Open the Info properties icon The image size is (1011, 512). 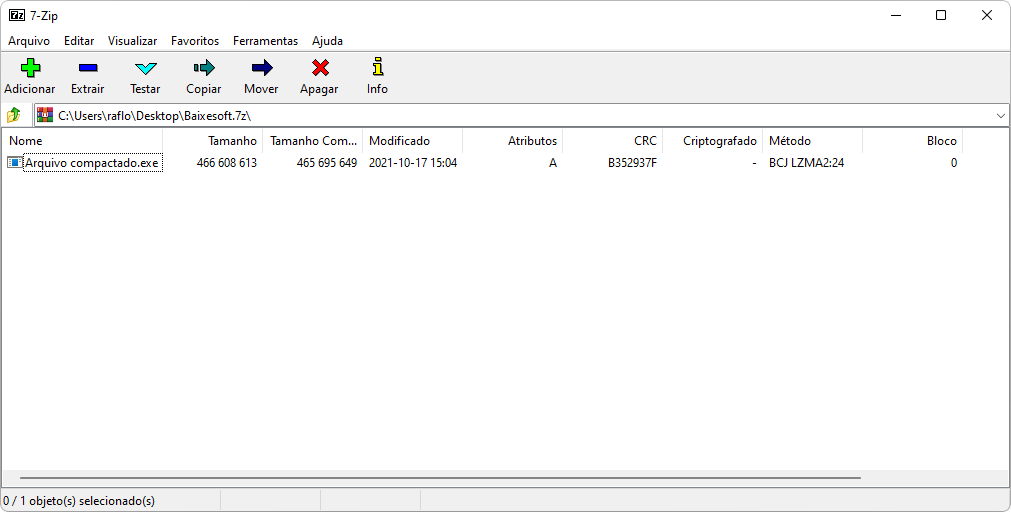[377, 69]
